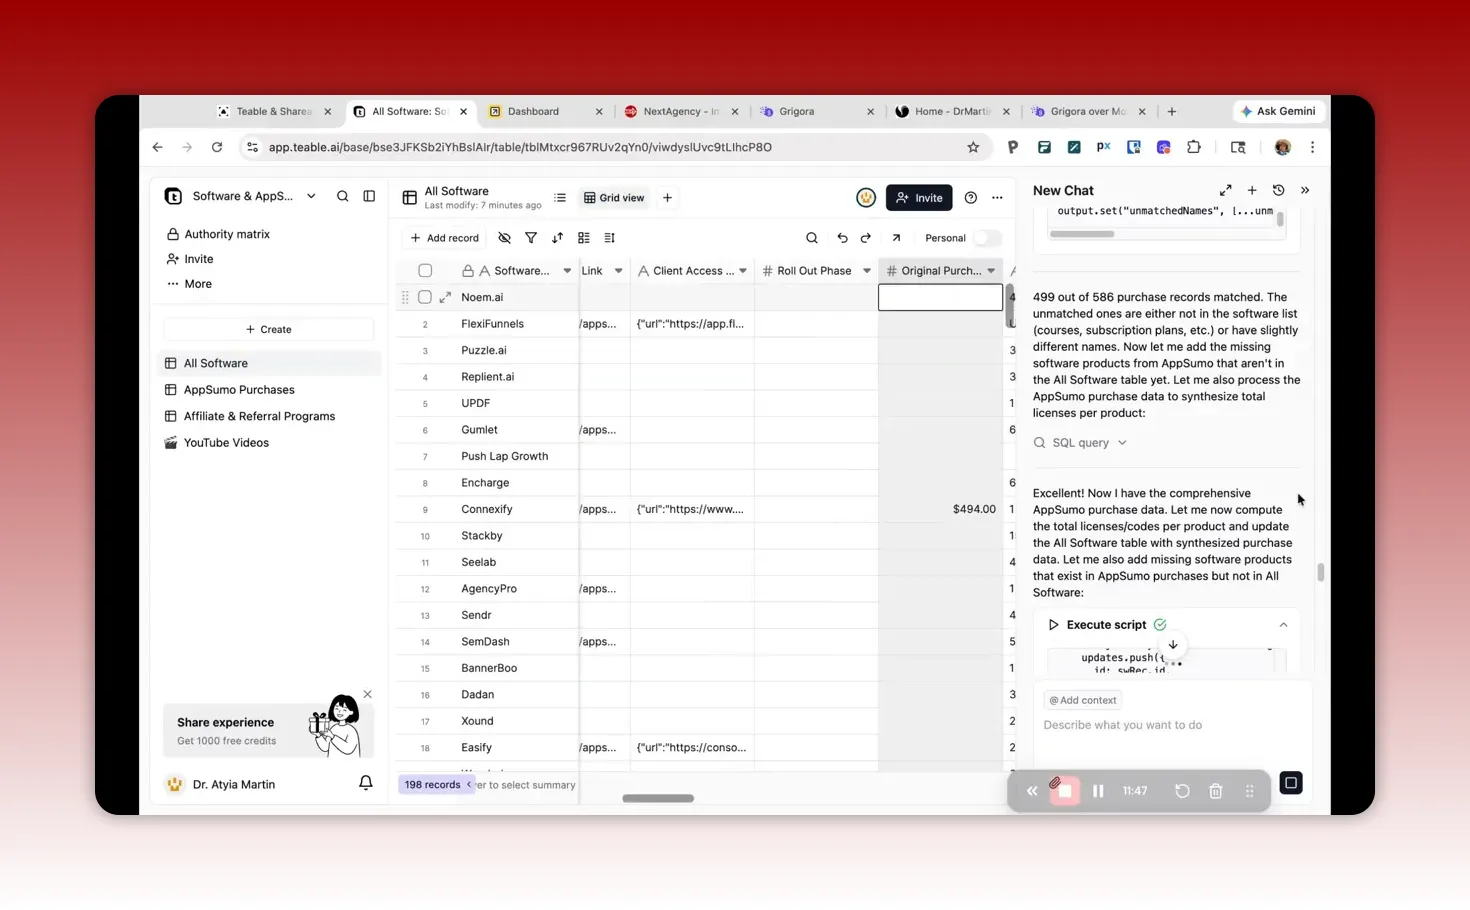Click the Add context button in chat

tap(1083, 700)
